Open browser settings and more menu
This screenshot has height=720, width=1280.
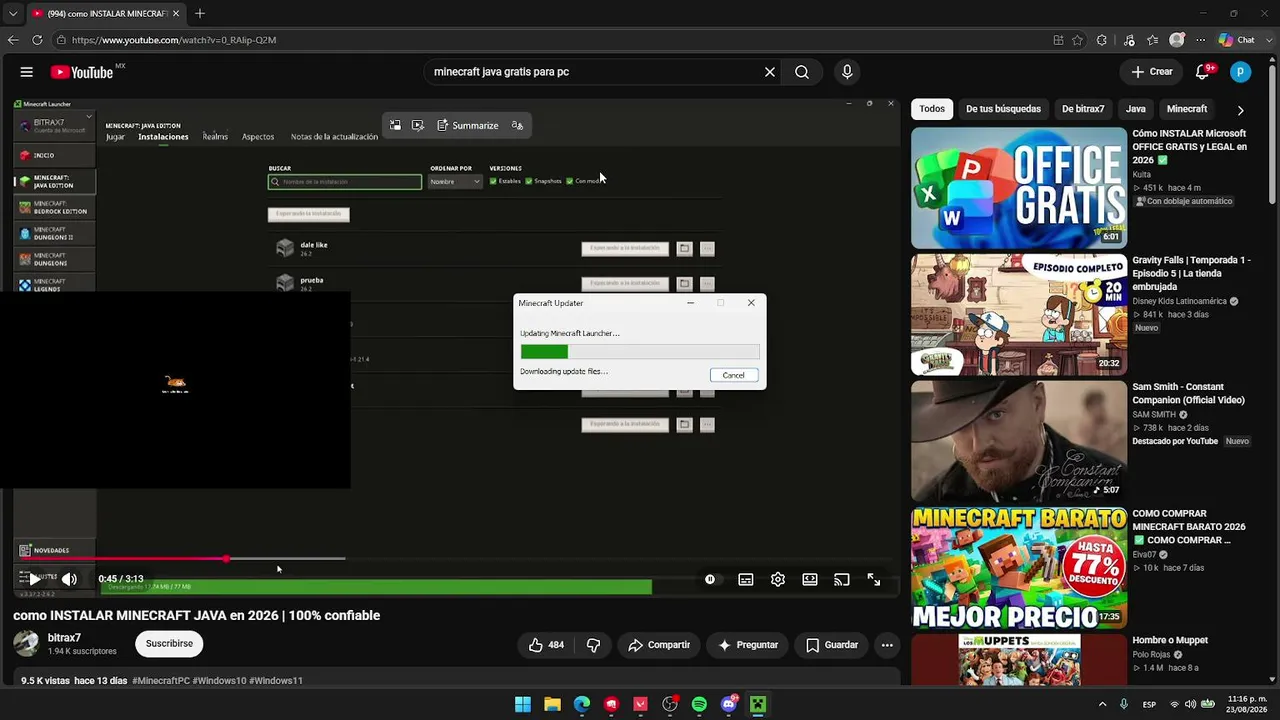click(x=1201, y=40)
